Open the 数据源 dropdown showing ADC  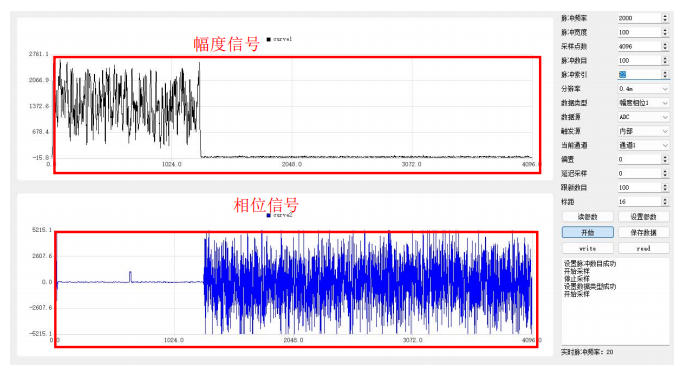click(643, 117)
